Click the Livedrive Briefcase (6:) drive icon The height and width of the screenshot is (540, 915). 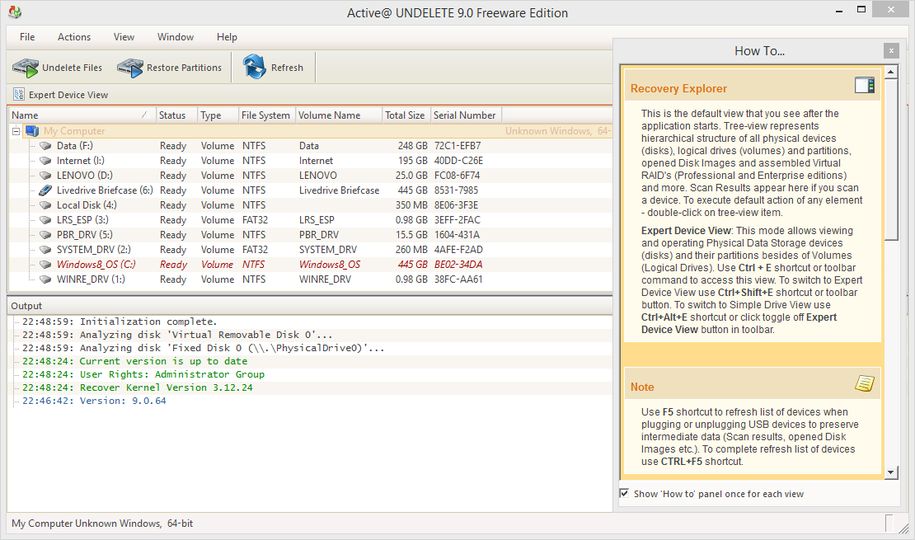tap(46, 190)
